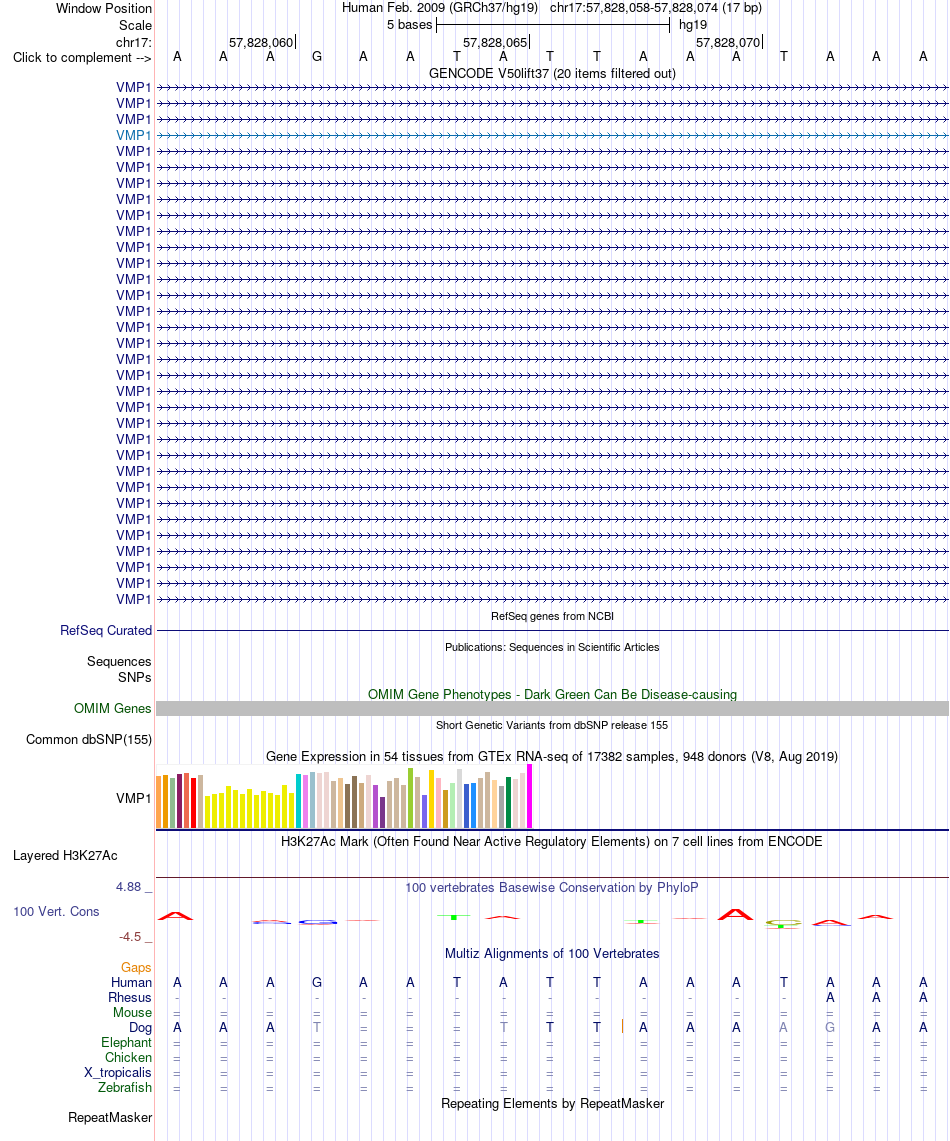The image size is (950, 1141).
Task: Open the 'H3K27Ac Mark' ENCODE track title
Action: click(552, 842)
